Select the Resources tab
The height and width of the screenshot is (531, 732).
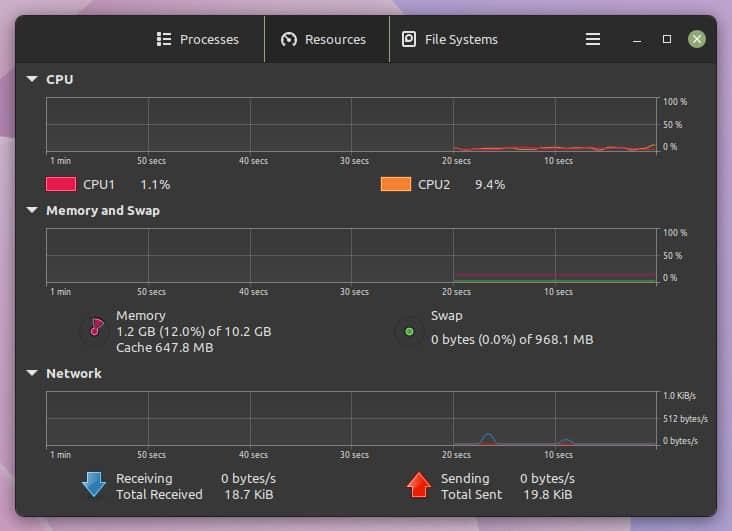[x=325, y=39]
